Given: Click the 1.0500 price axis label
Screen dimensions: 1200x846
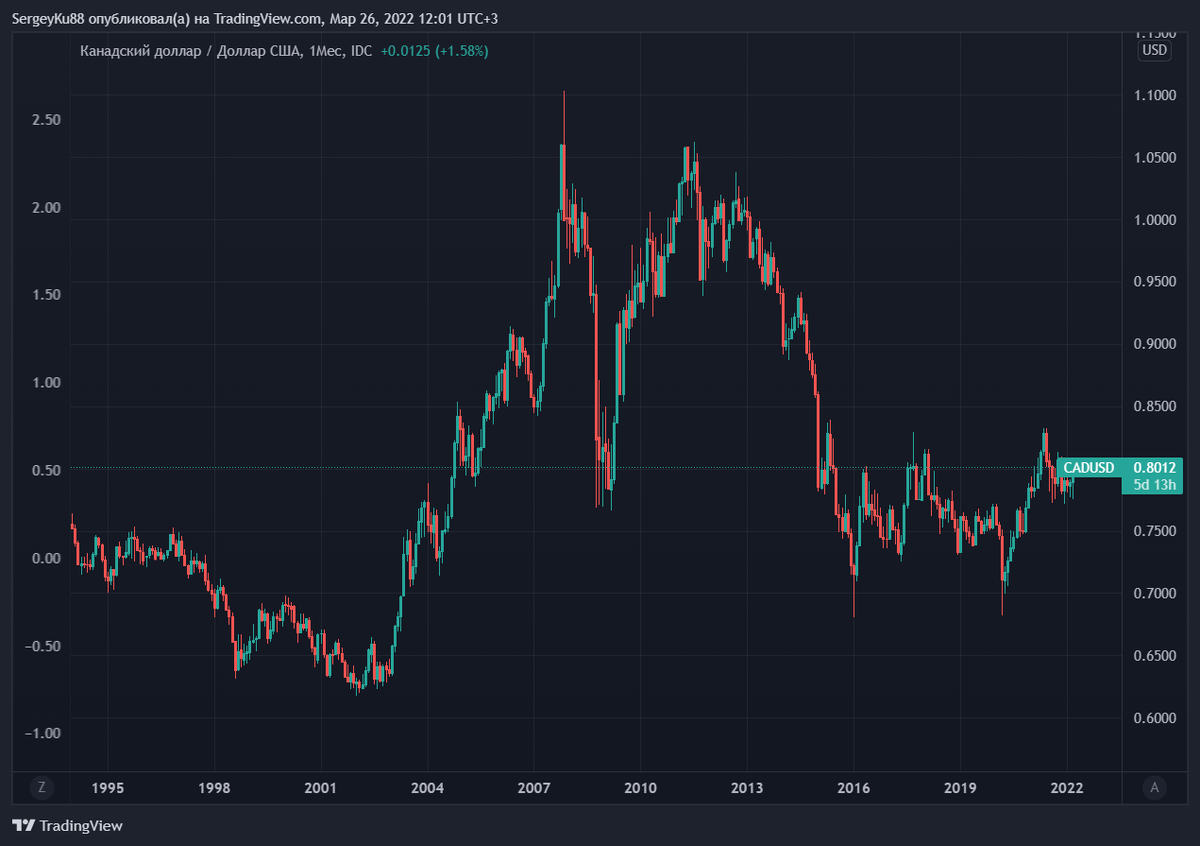Looking at the screenshot, I should [x=1154, y=157].
